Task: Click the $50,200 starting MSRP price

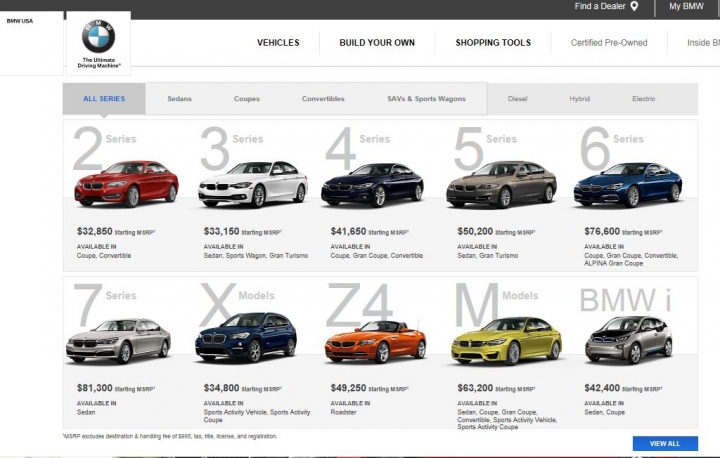Action: click(496, 232)
